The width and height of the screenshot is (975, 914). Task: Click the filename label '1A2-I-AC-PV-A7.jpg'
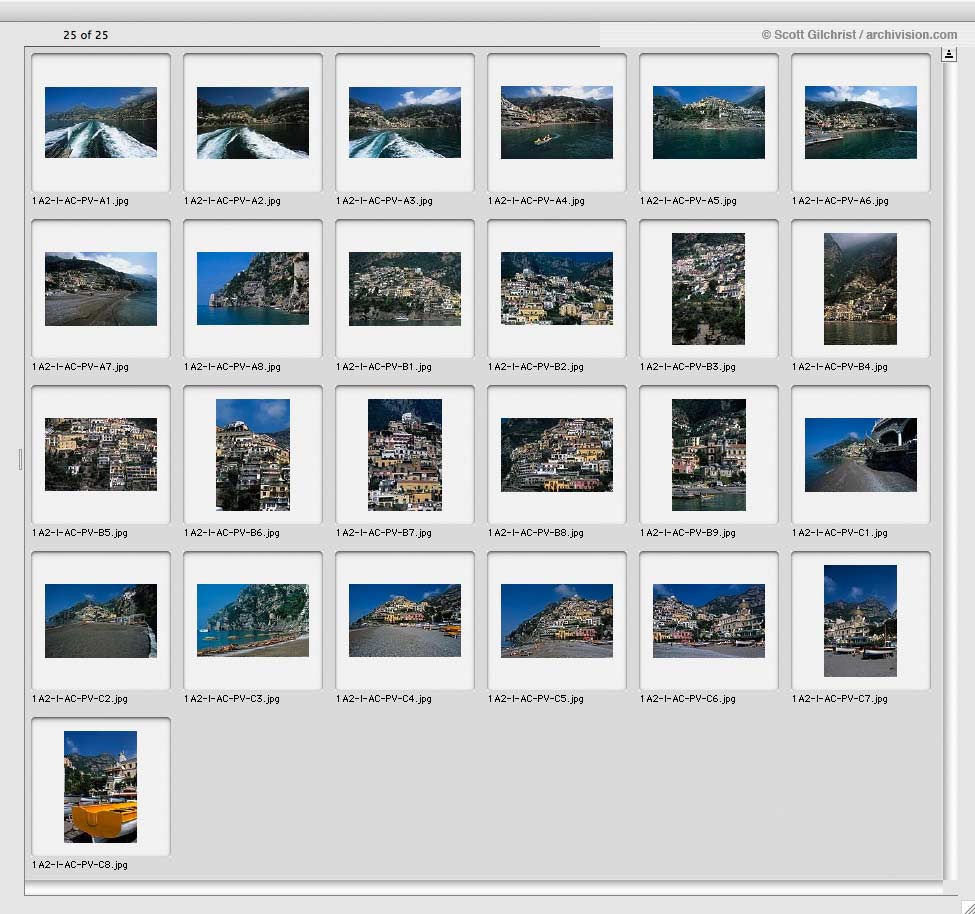(80, 367)
